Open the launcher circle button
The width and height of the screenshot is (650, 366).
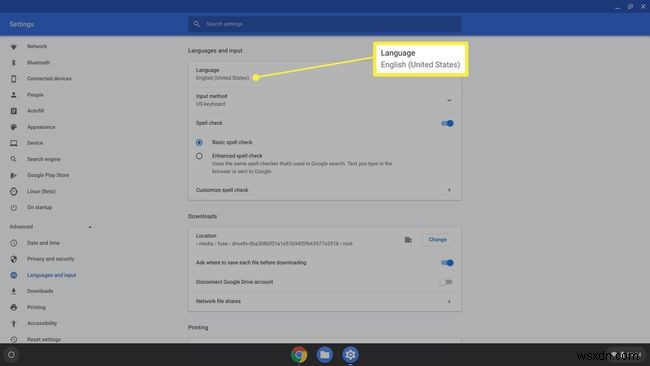tap(11, 355)
